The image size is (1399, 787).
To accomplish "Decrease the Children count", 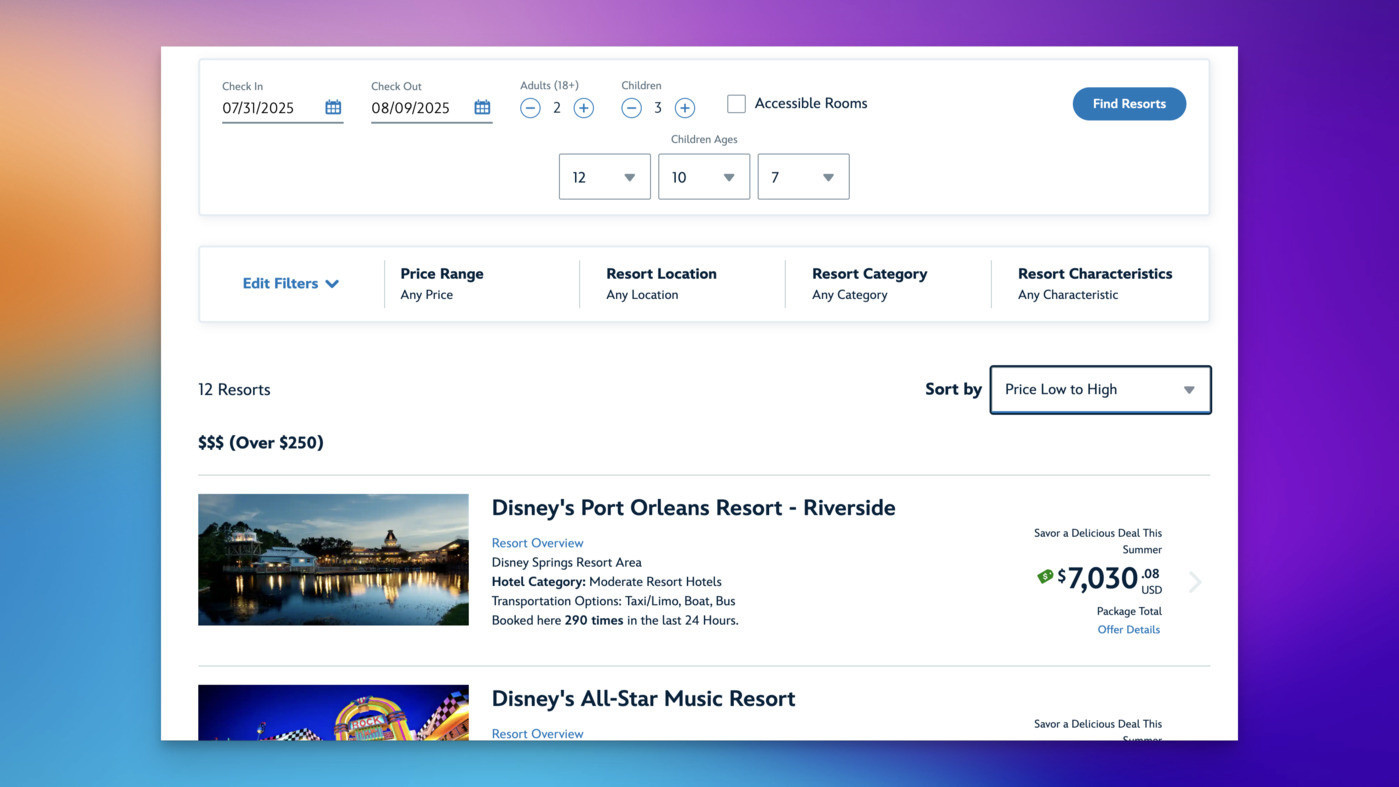I will pos(631,108).
